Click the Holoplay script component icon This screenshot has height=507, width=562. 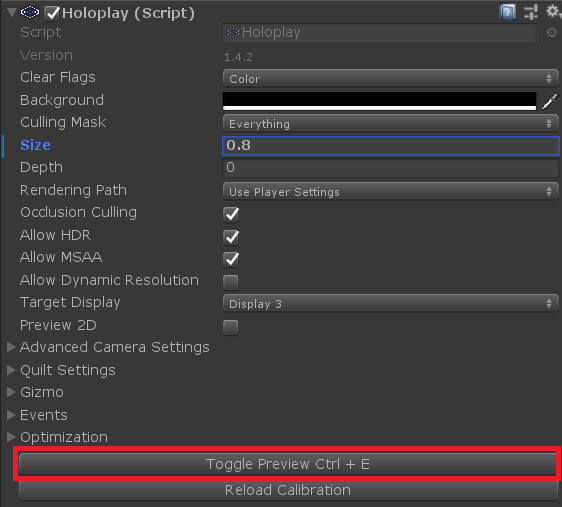(30, 13)
